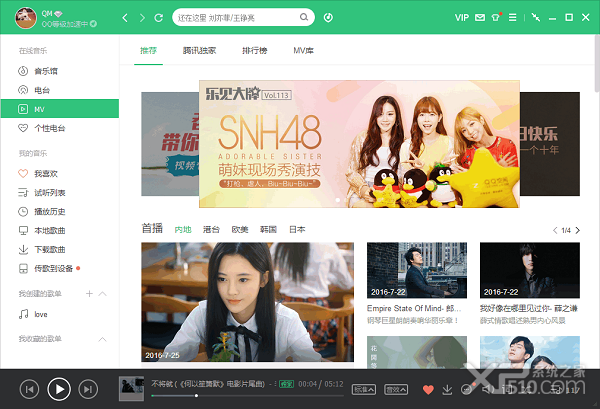600x409 pixels.
Task: Open the 我好像在哪里见过你 title link
Action: coord(529,308)
